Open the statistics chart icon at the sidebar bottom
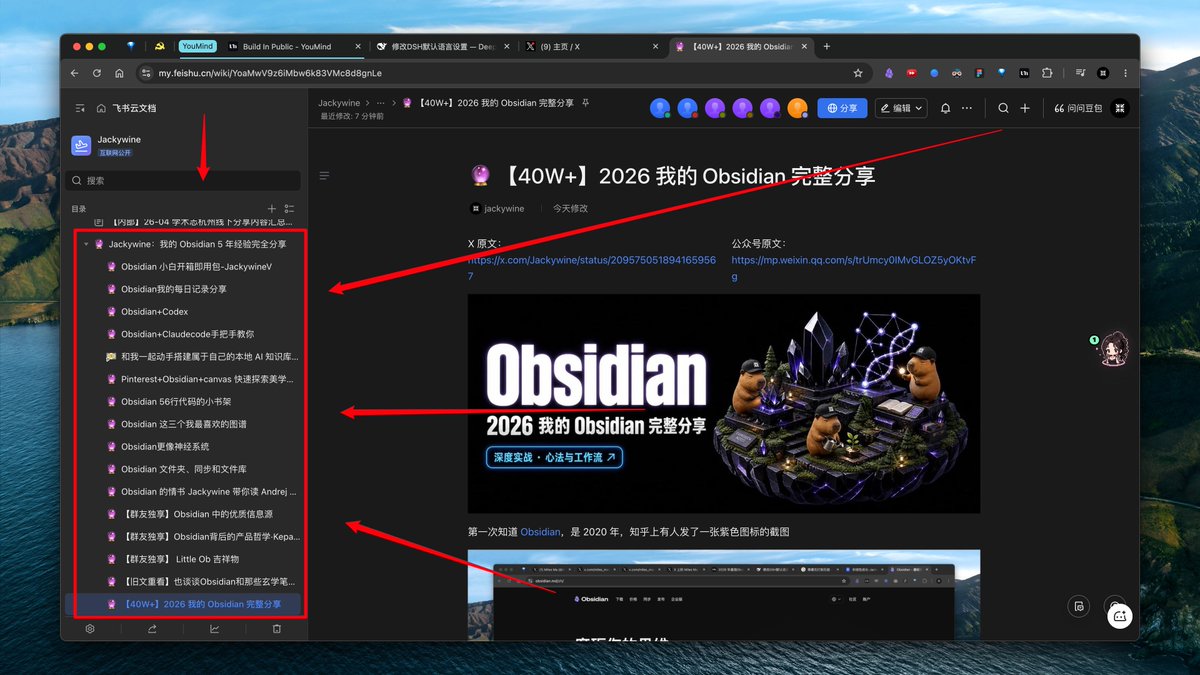Screen dimensions: 1200x675 [214, 629]
